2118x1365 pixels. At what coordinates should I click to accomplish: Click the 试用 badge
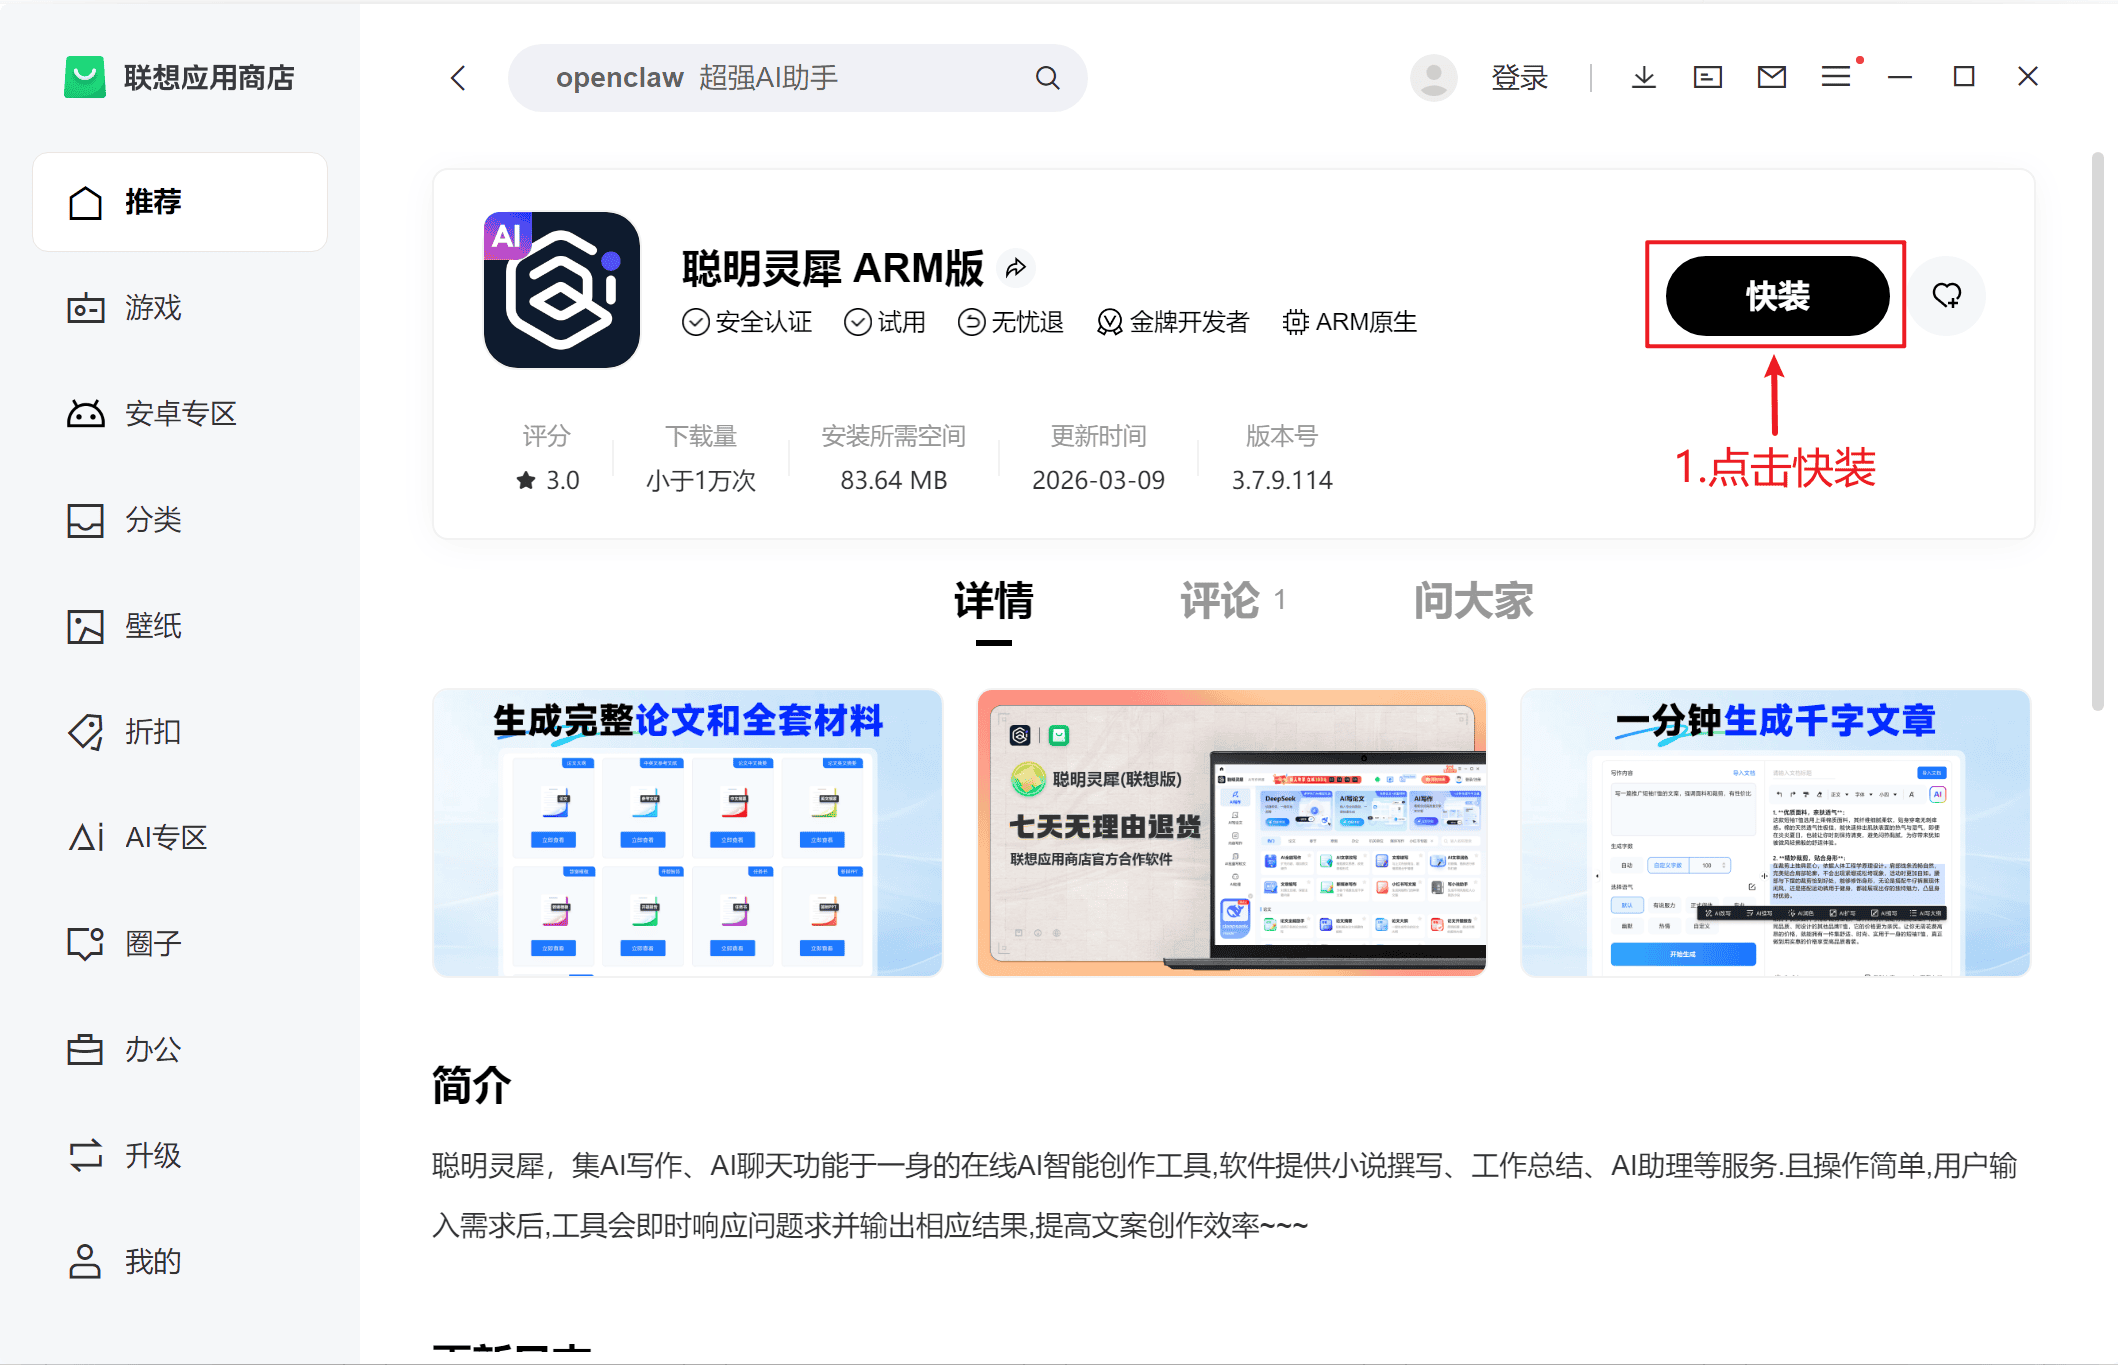pyautogui.click(x=885, y=322)
